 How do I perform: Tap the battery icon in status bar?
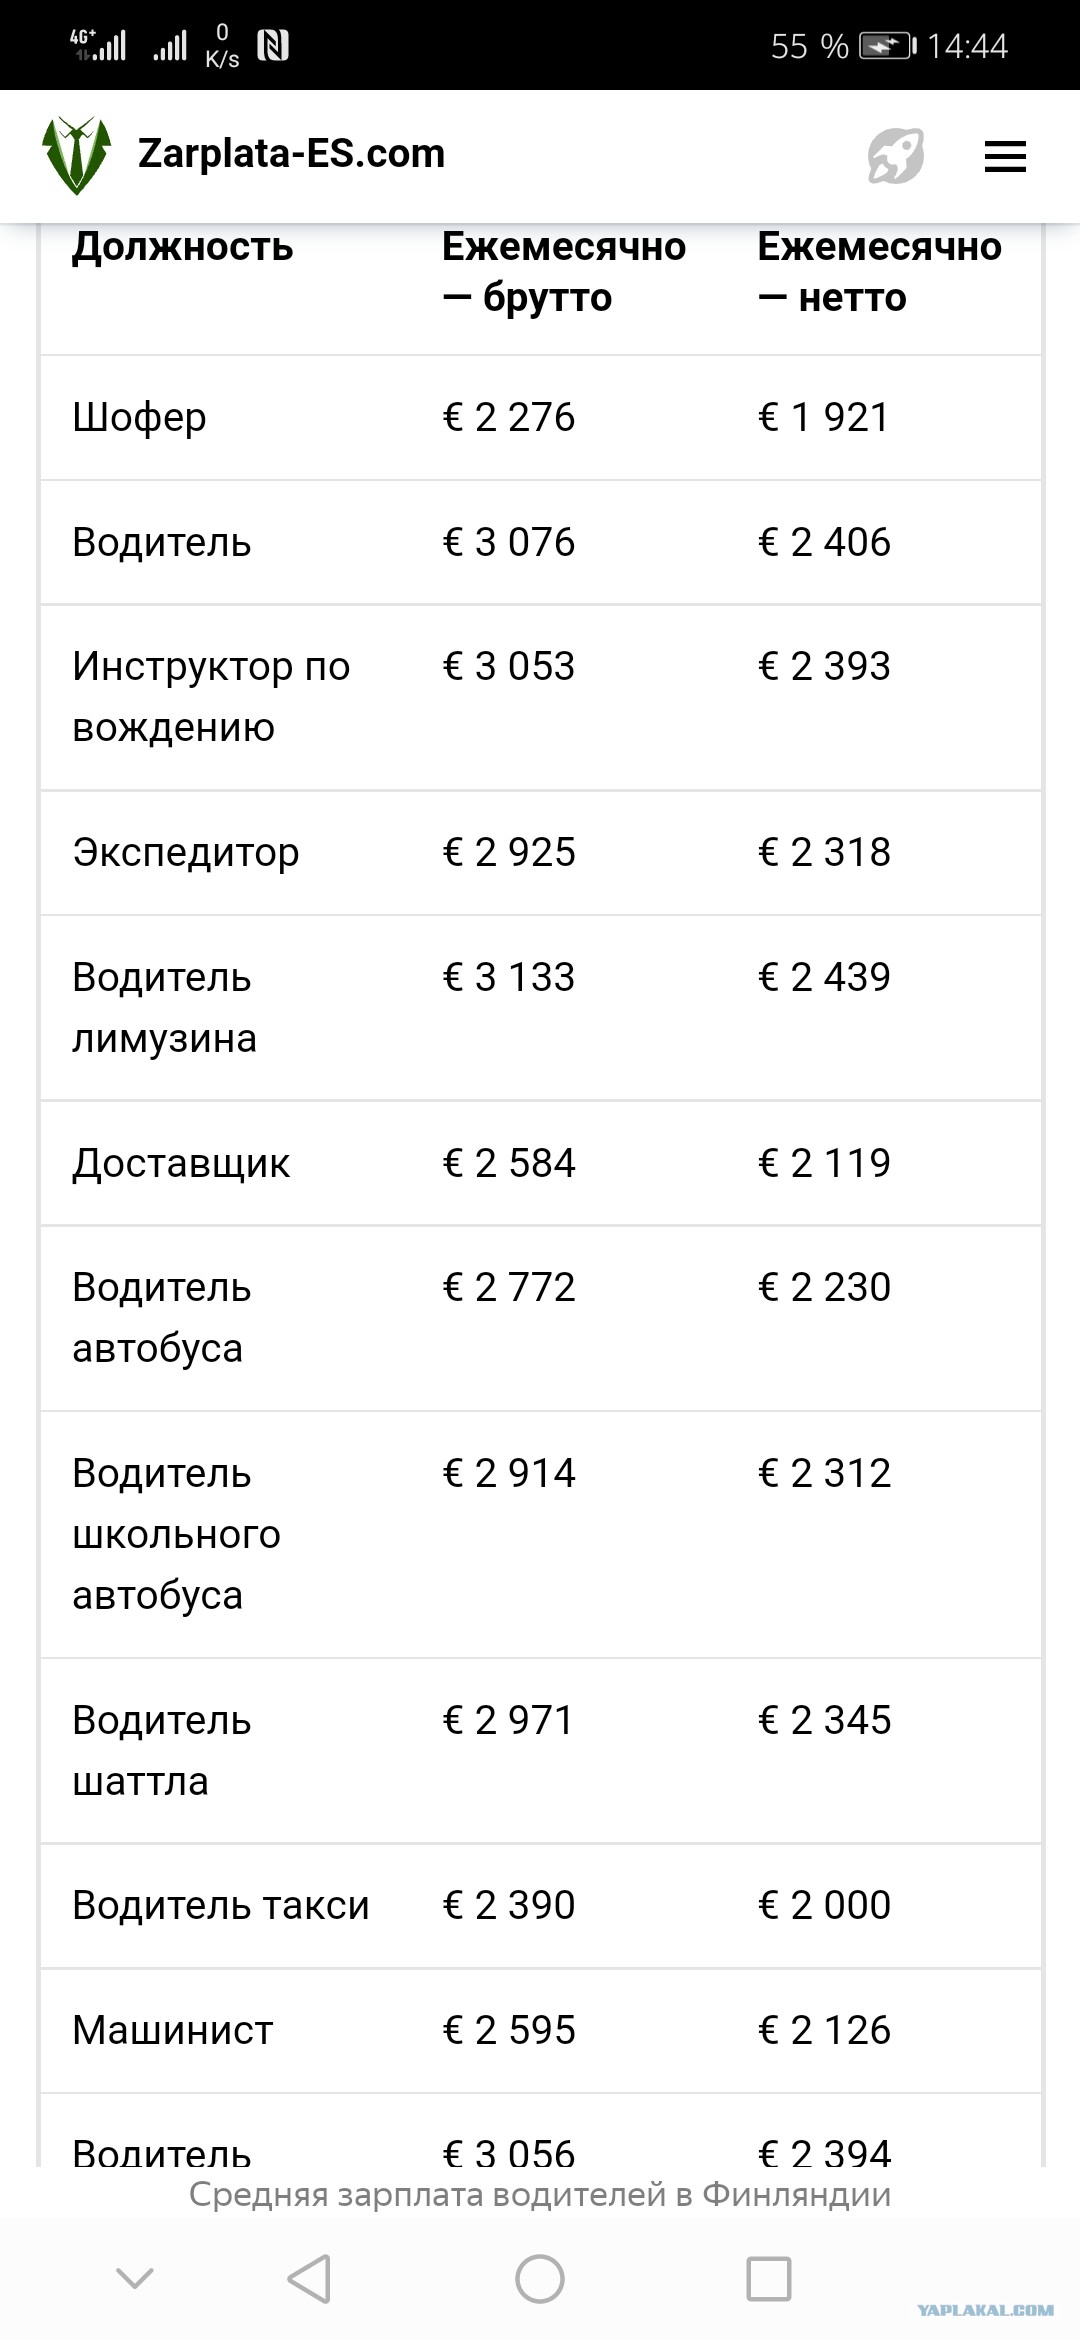click(888, 46)
